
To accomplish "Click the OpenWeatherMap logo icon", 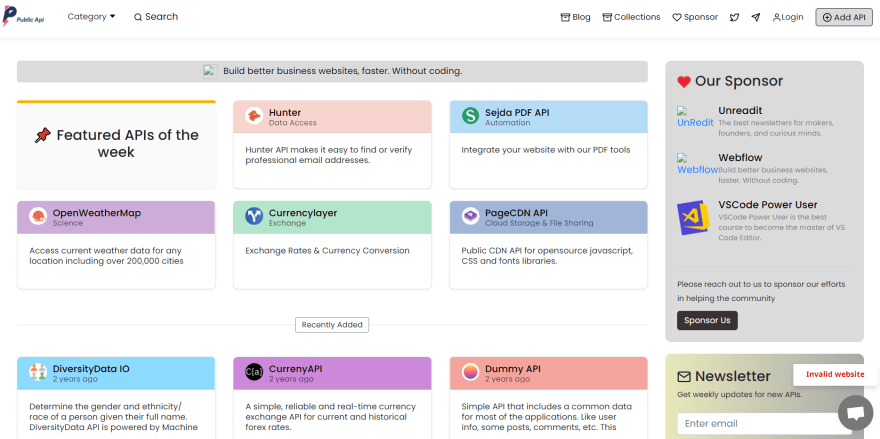I will (x=38, y=216).
